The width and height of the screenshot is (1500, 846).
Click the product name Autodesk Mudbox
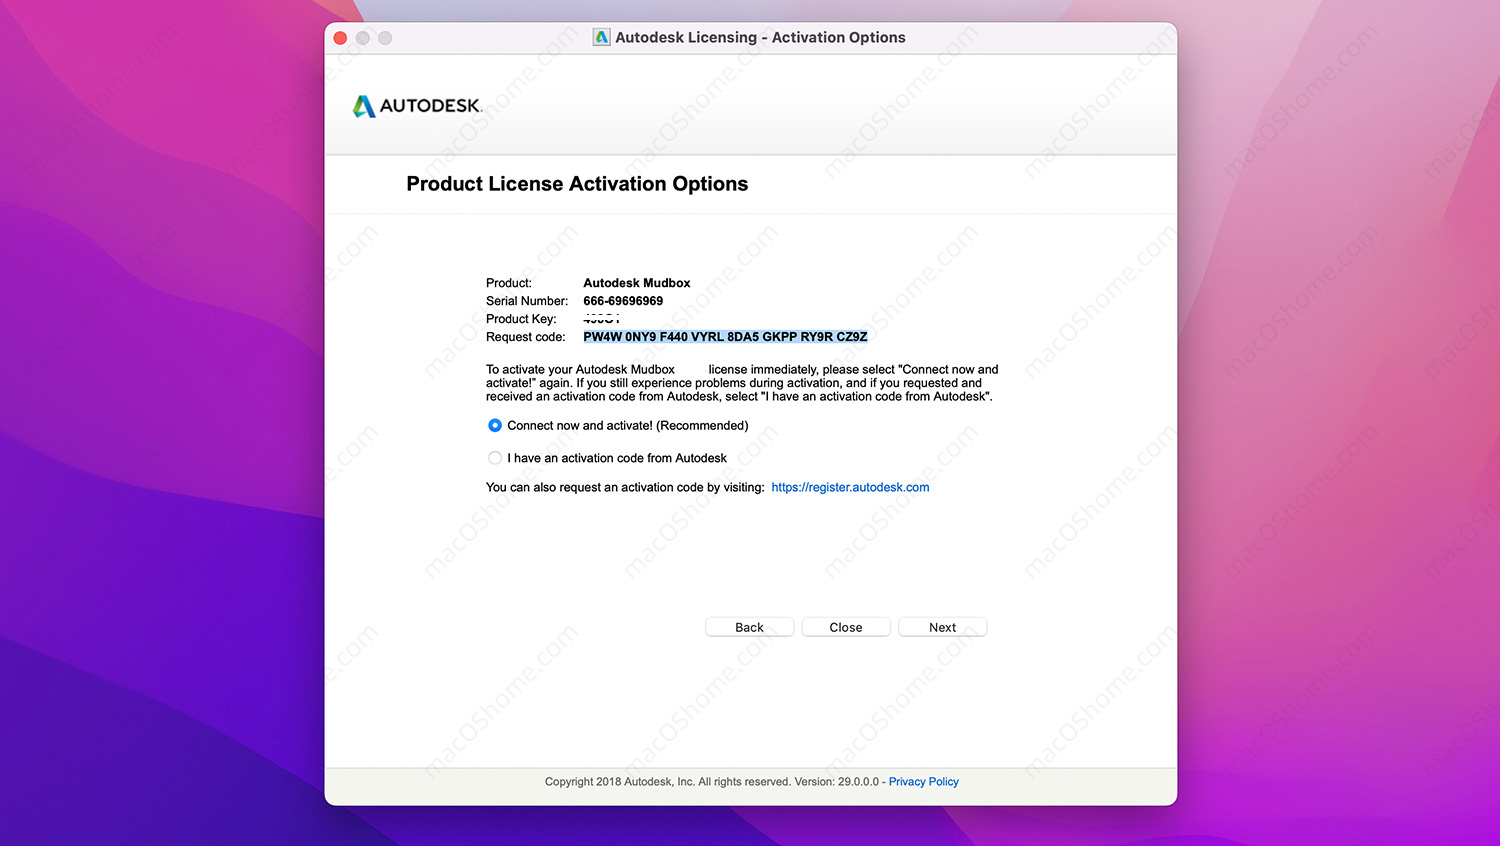(637, 283)
